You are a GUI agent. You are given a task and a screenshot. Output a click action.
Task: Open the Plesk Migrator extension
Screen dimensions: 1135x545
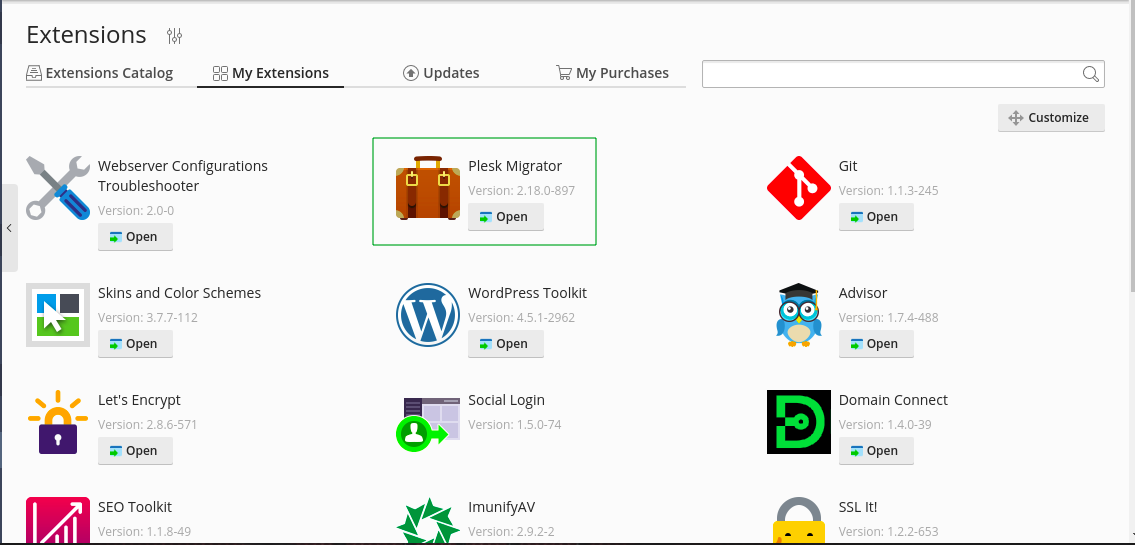(505, 216)
